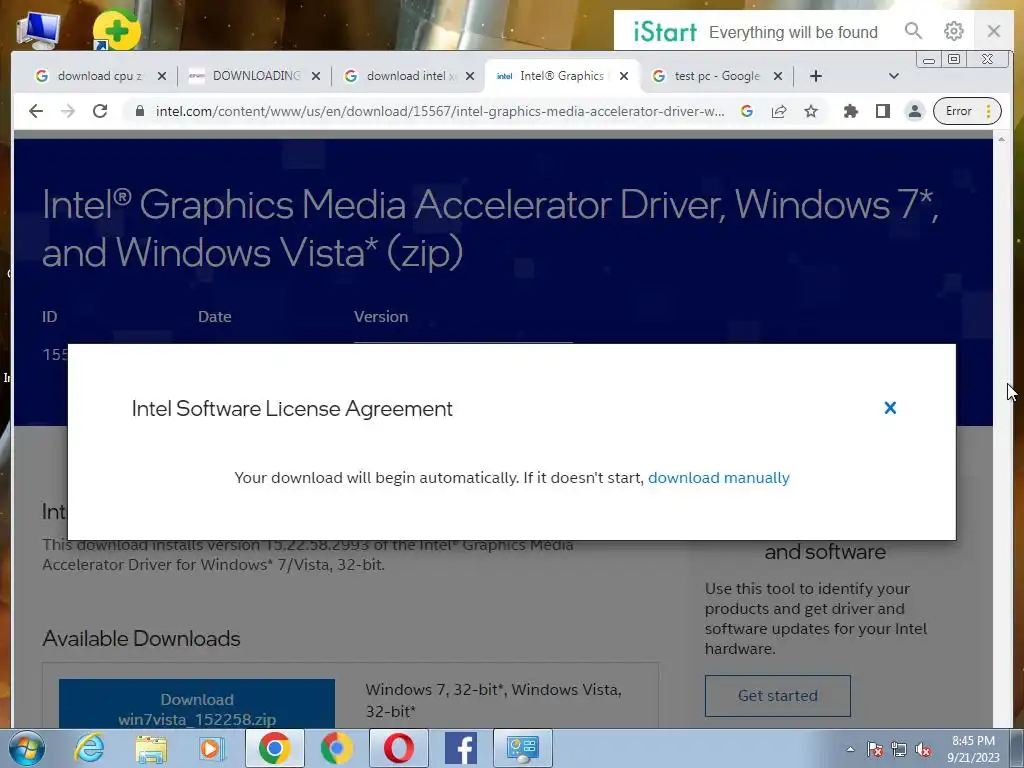Open the share page icon in address bar
Viewport: 1024px width, 768px height.
point(778,111)
